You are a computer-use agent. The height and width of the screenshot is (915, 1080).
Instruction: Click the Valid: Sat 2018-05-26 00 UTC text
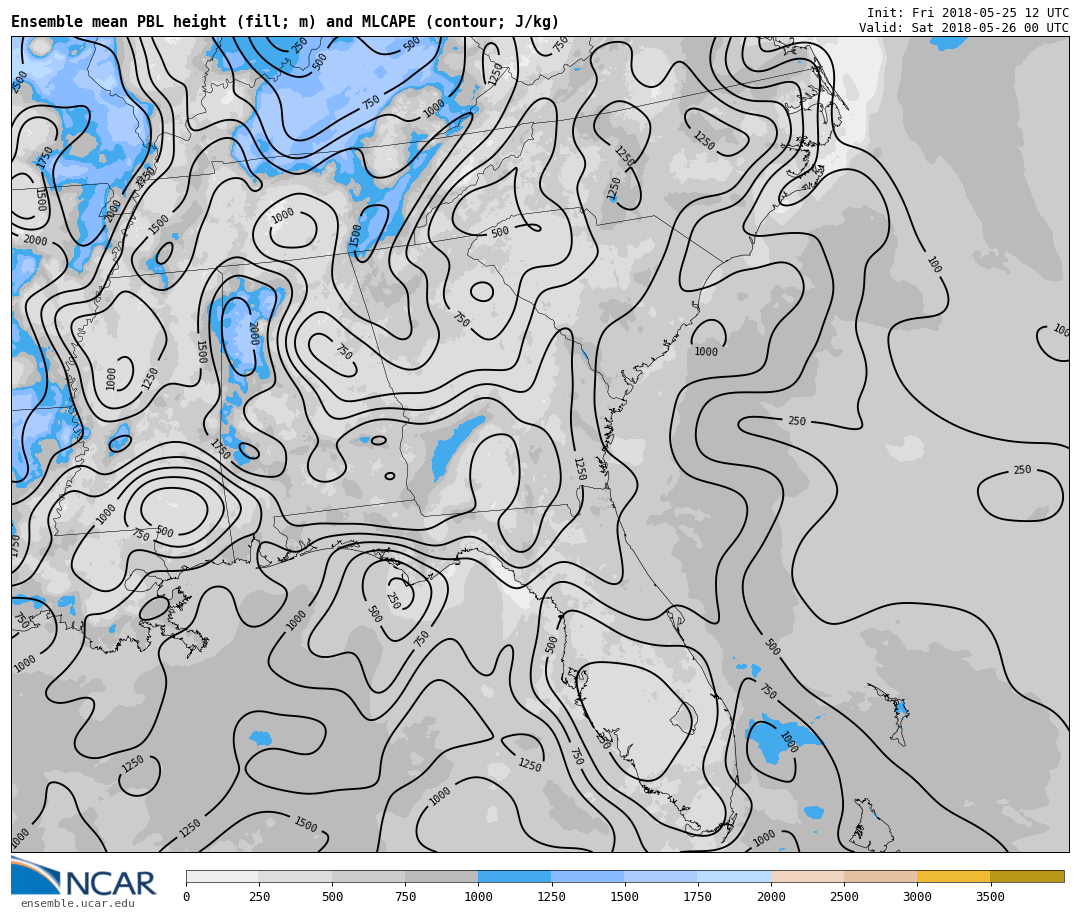964,28
